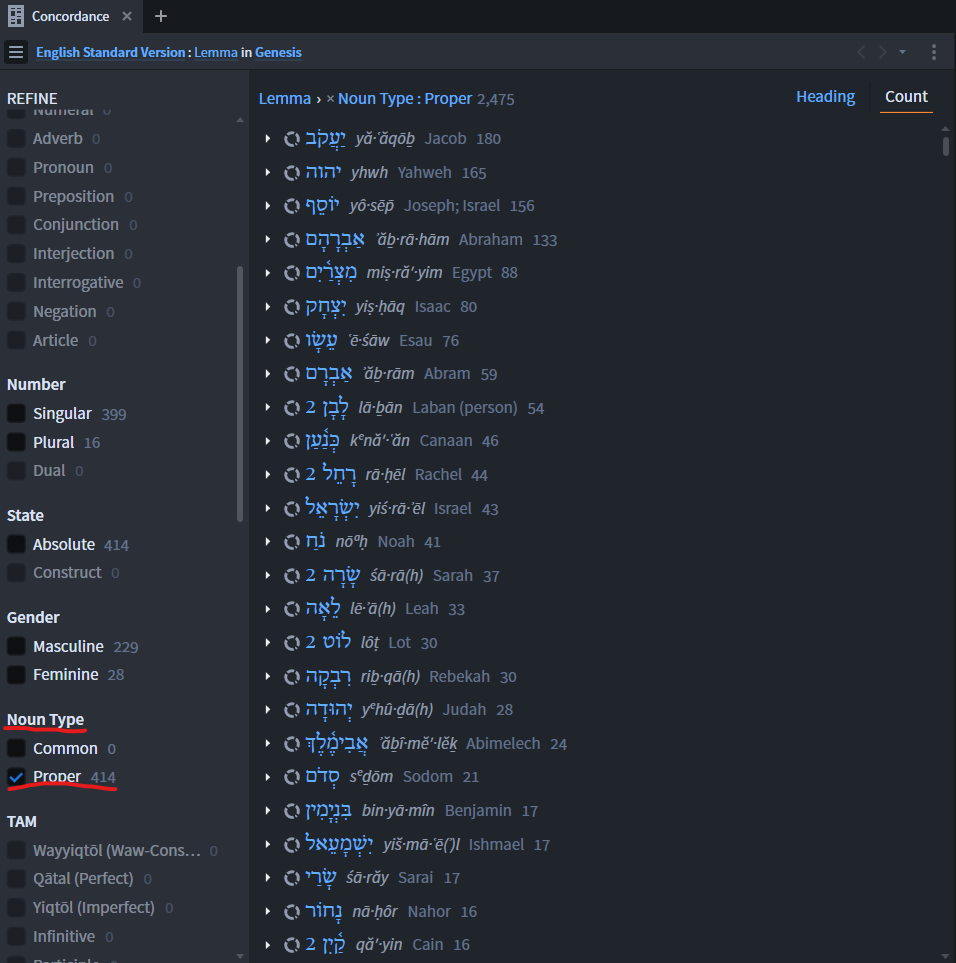Check the Adverb checkbox
Image resolution: width=956 pixels, height=963 pixels.
point(17,139)
